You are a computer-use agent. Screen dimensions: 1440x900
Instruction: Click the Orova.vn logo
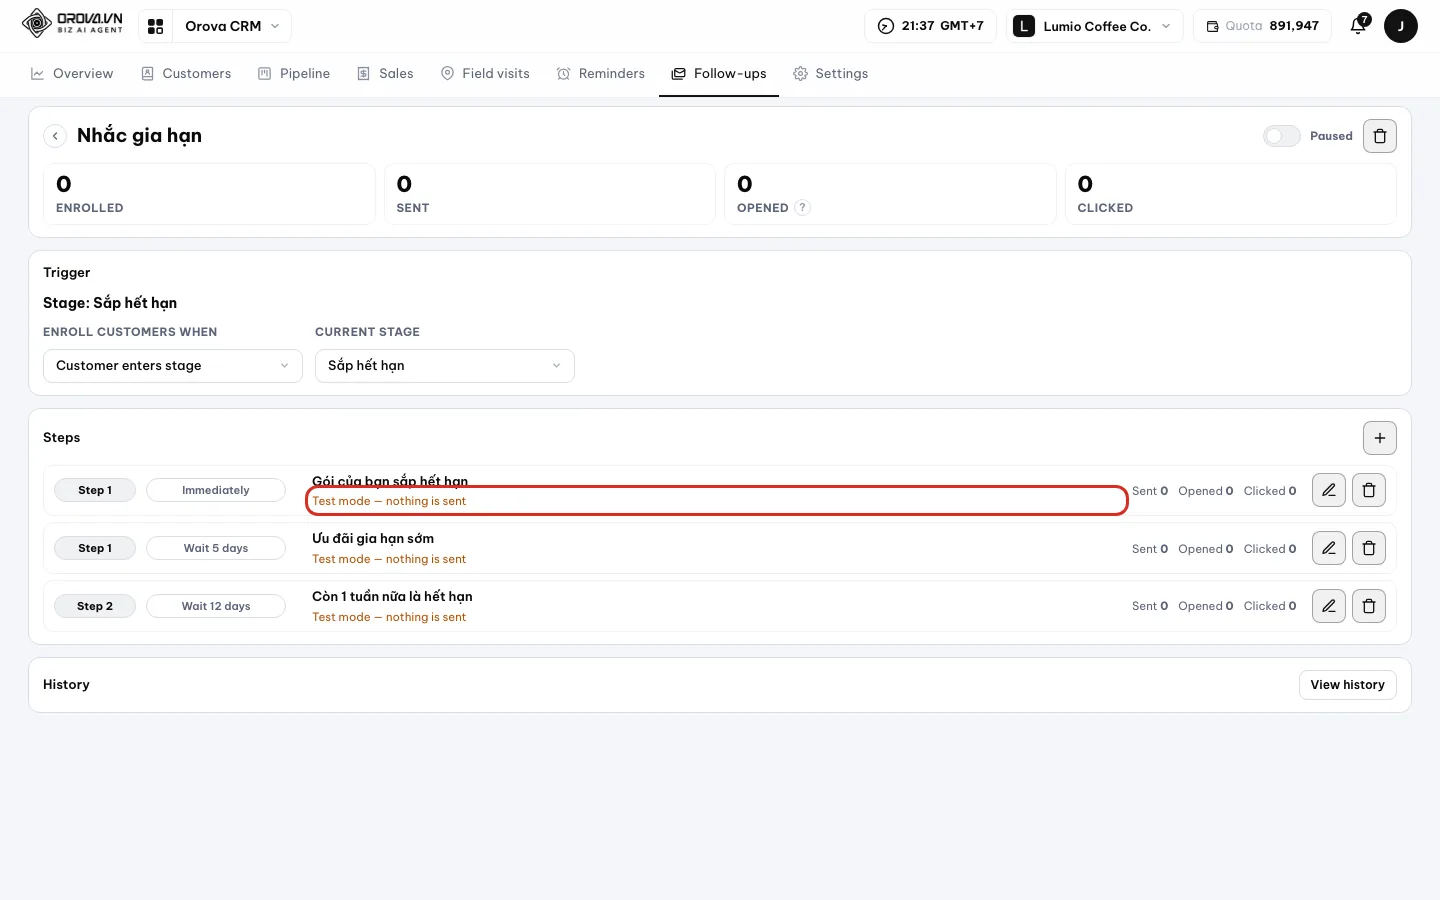pos(72,23)
